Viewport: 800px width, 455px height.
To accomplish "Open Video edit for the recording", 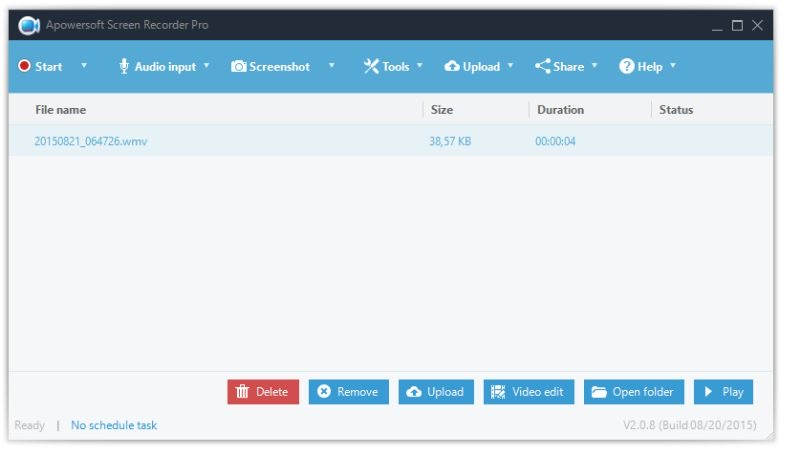I will [529, 392].
